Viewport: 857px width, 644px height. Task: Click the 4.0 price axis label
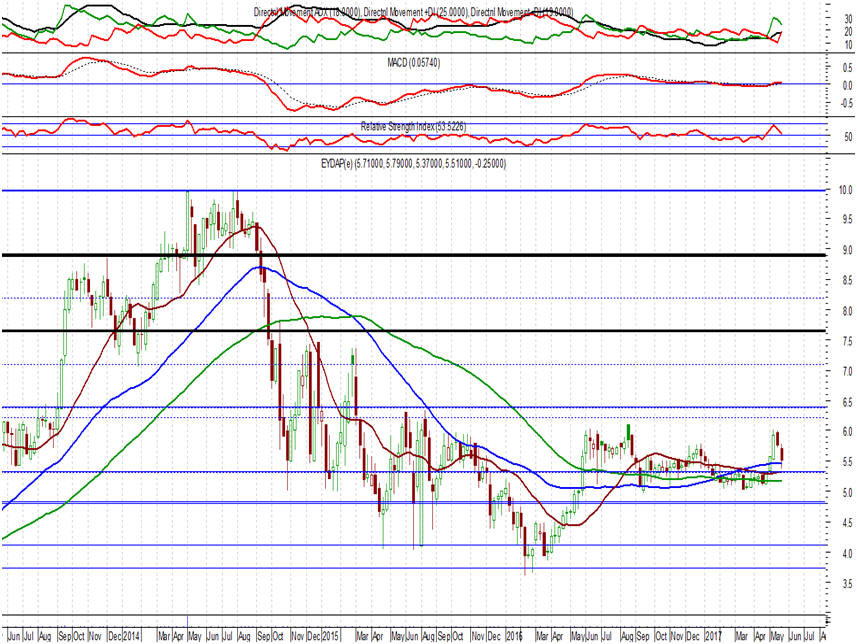coord(848,553)
